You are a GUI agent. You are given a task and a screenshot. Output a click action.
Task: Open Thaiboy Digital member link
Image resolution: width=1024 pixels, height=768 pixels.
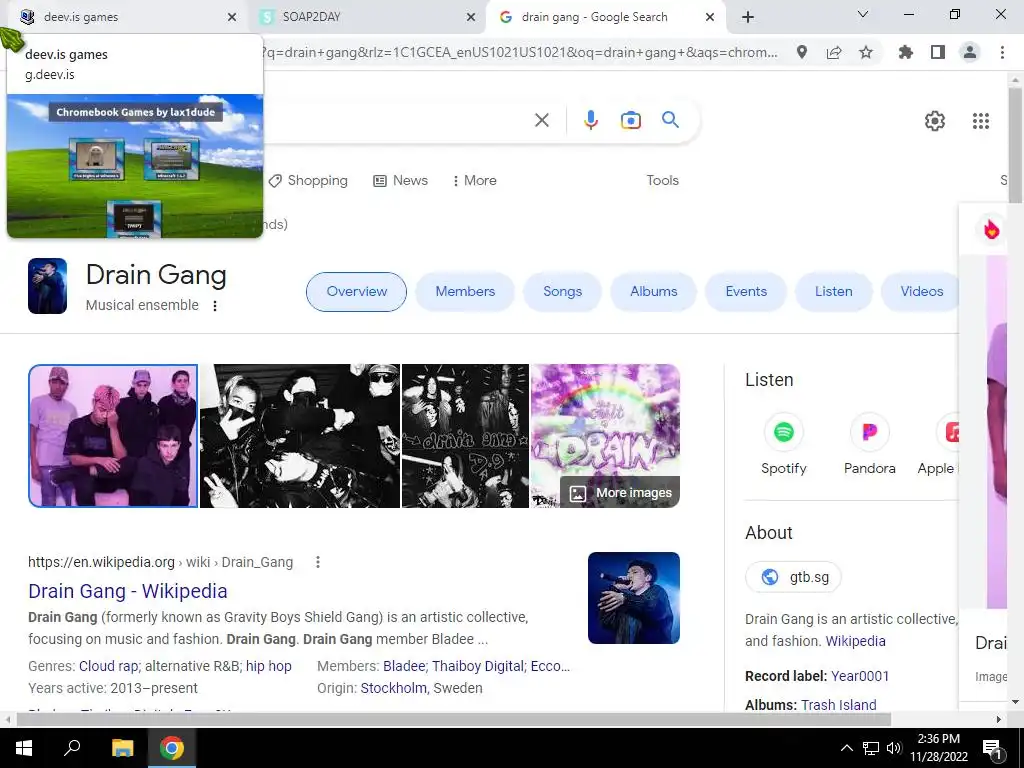[478, 666]
